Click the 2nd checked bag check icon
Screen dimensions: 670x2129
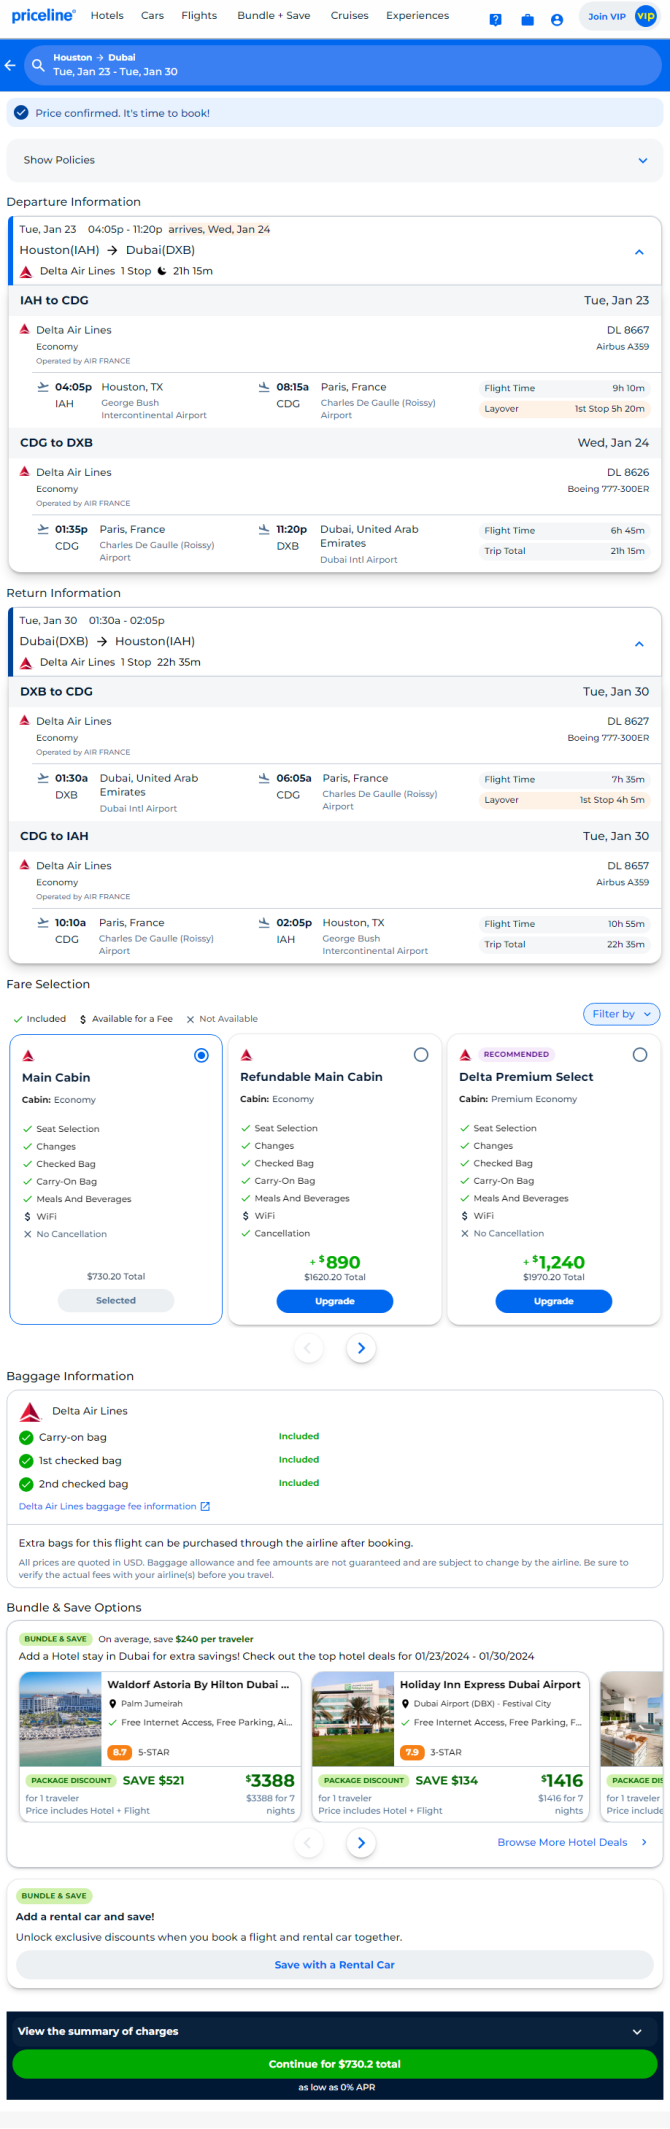27,1484
